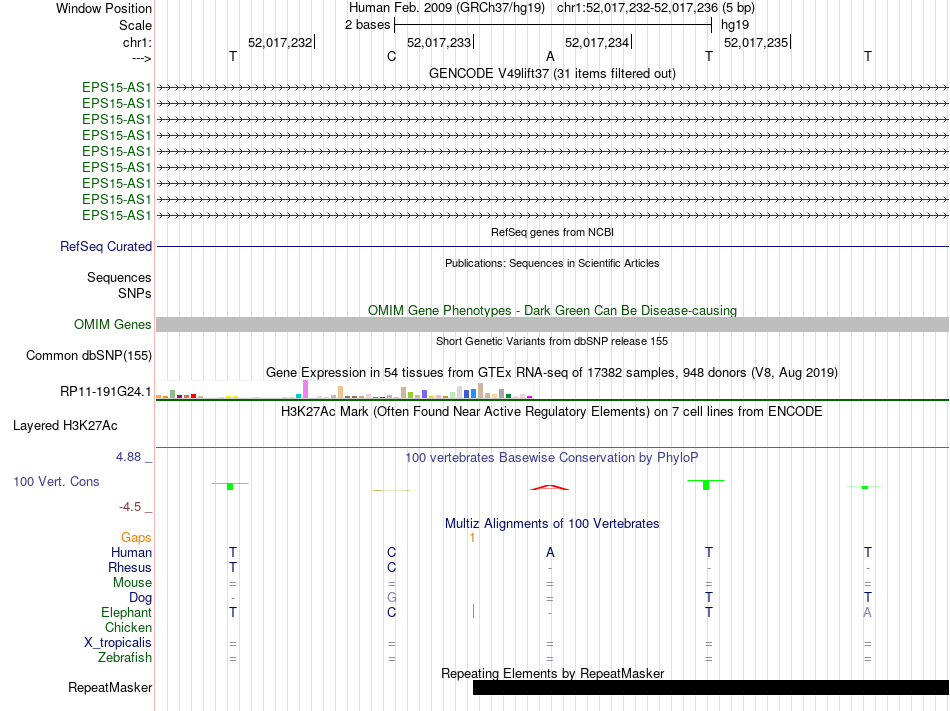Click the orange Gaps label
Screen dimensions: 950x711
(x=136, y=537)
